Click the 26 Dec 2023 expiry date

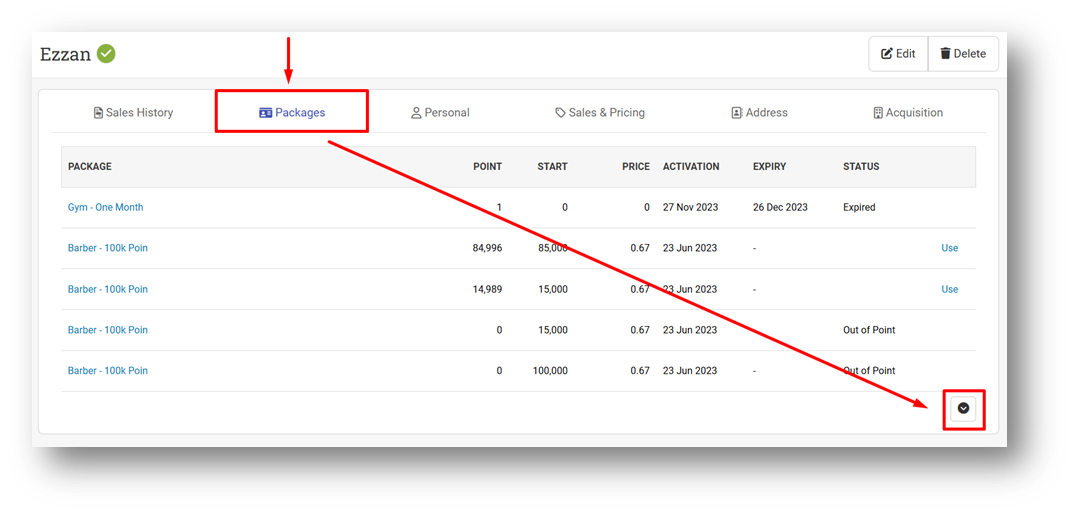(780, 207)
